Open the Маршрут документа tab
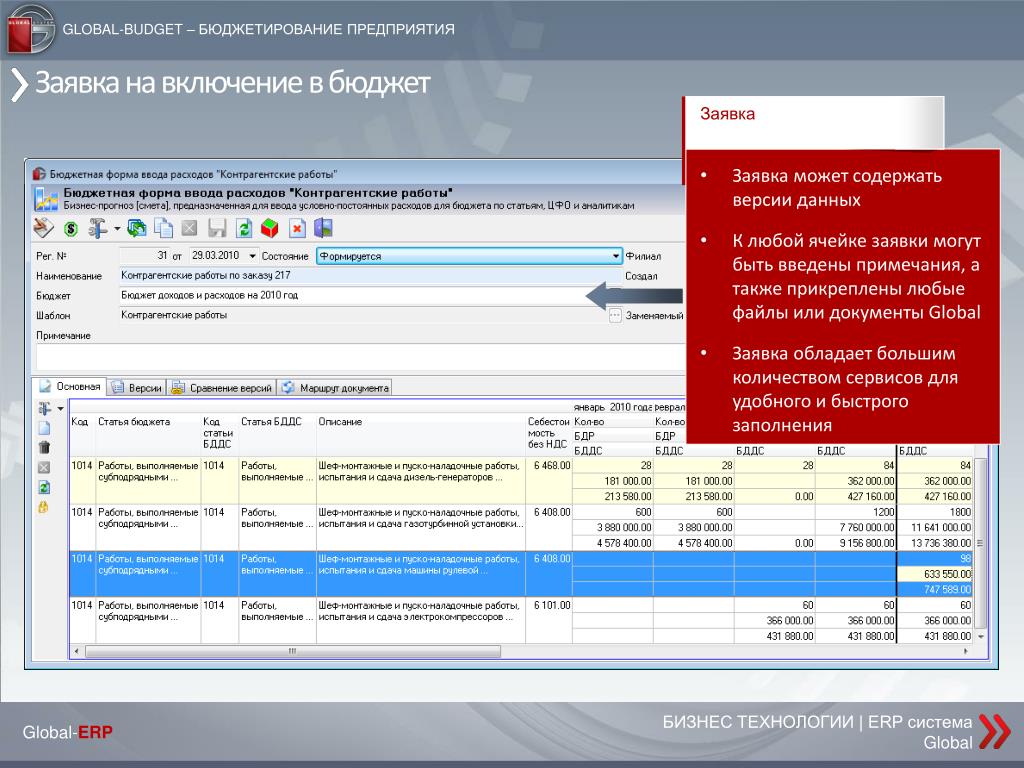The height and width of the screenshot is (768, 1024). [335, 388]
